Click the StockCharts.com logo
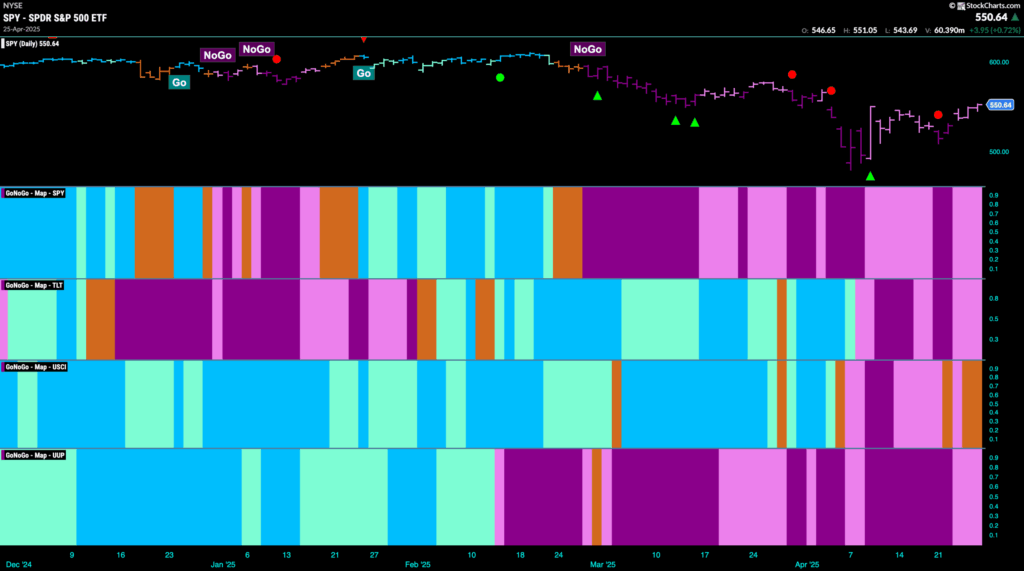1024x571 pixels. coord(985,6)
